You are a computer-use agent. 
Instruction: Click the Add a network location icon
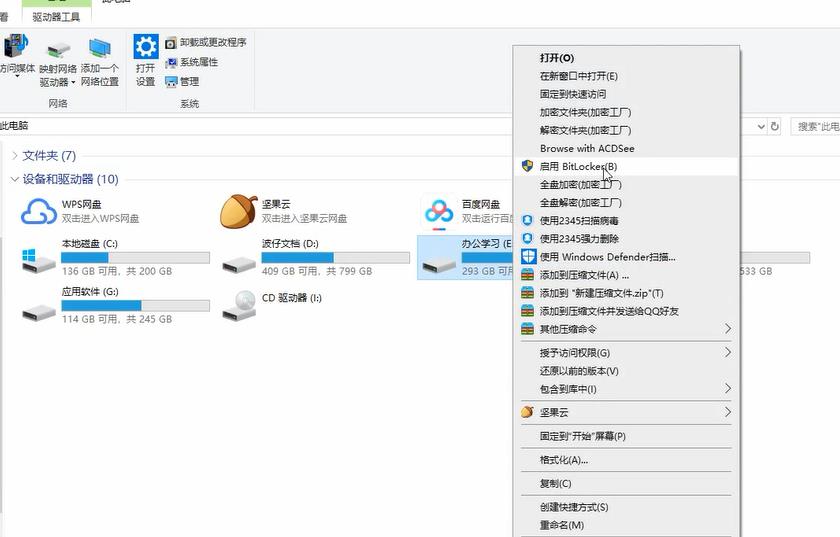coord(100,48)
